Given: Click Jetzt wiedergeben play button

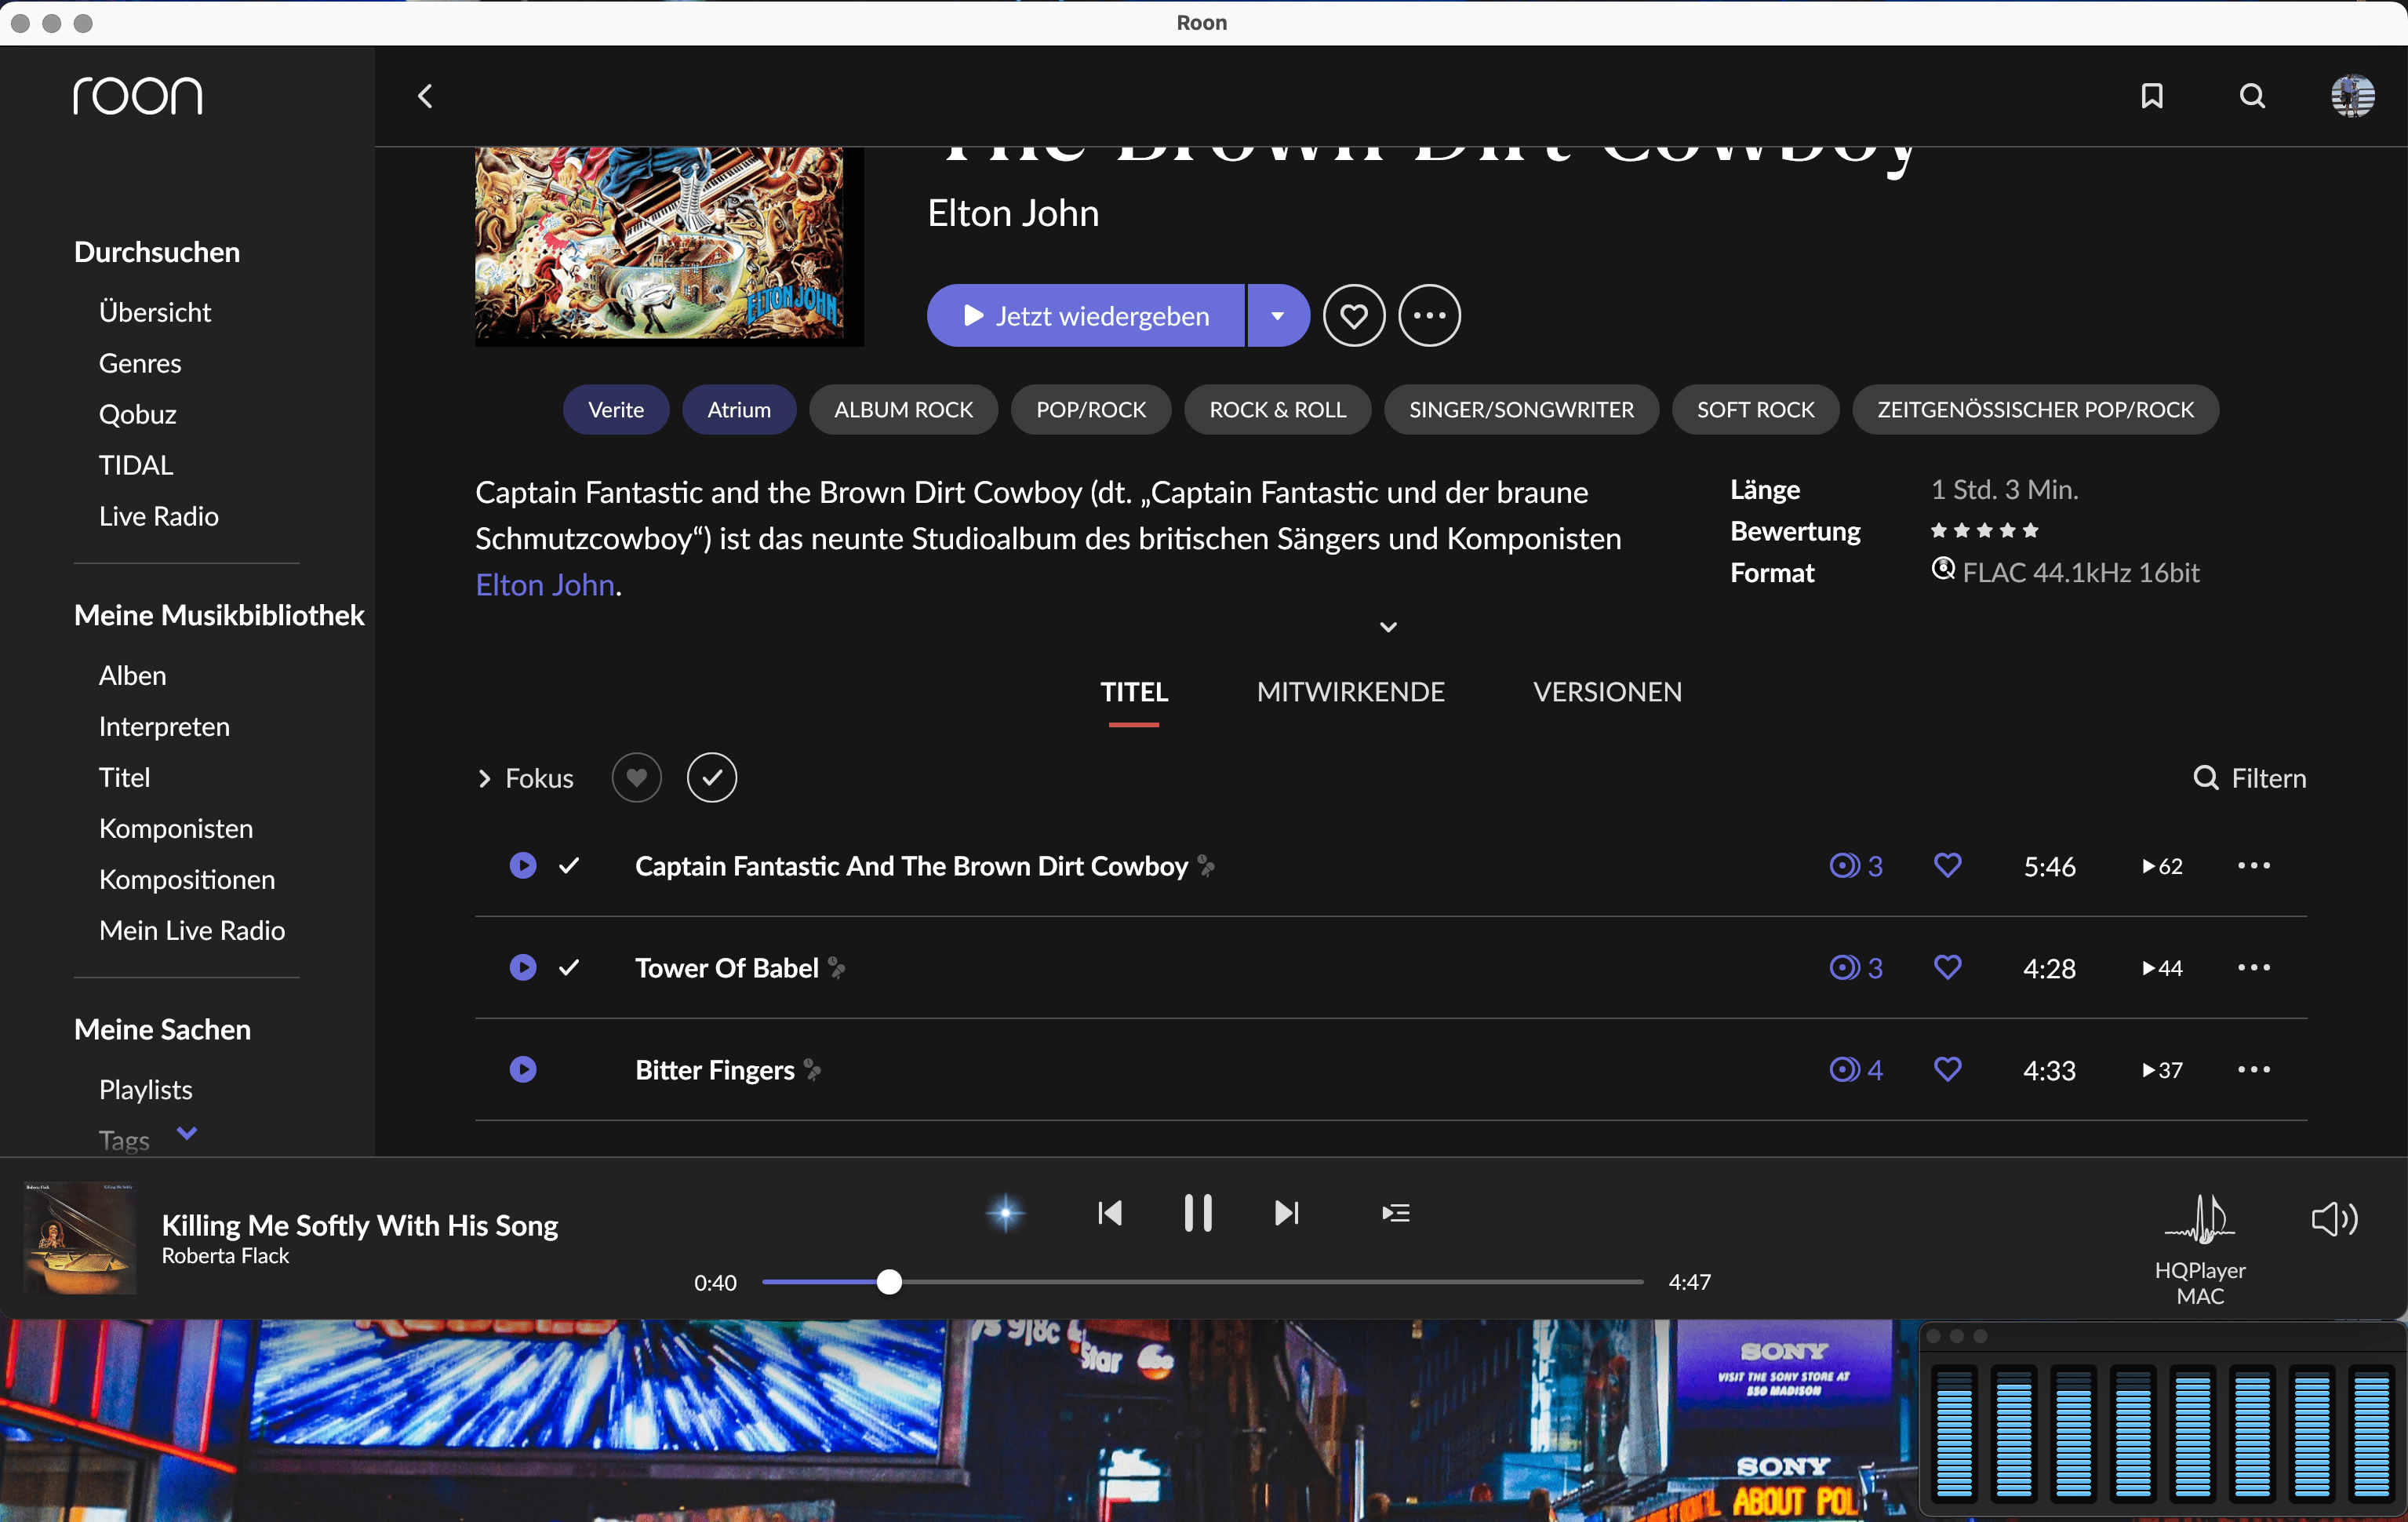Looking at the screenshot, I should [1086, 316].
